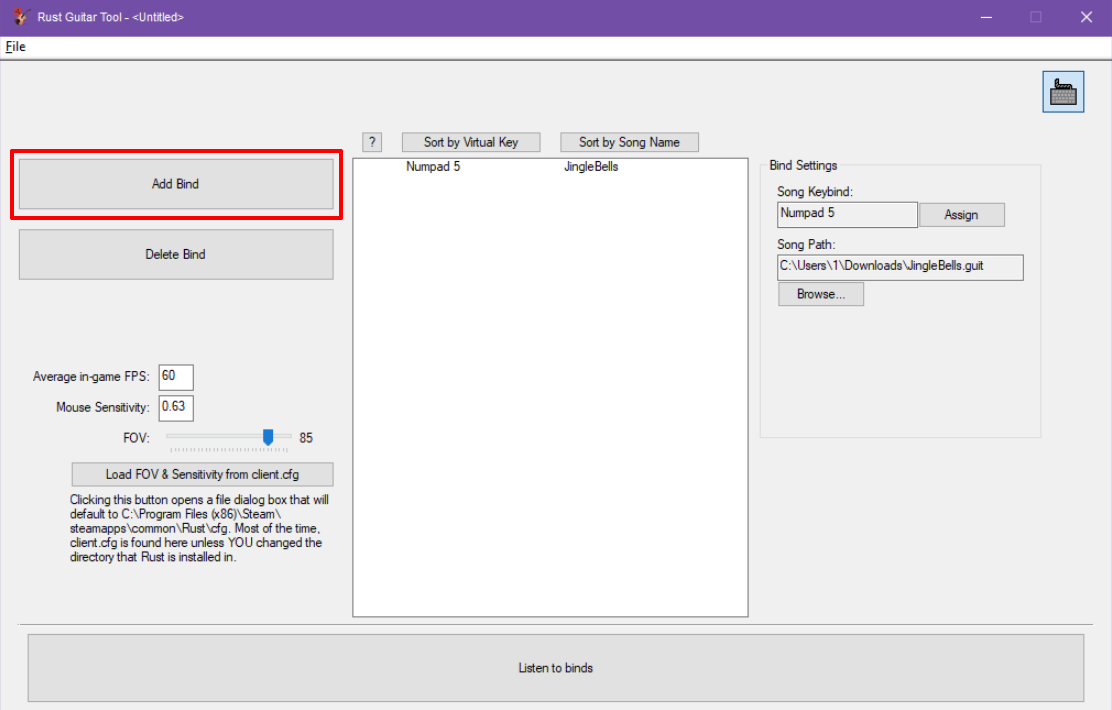This screenshot has height=710, width=1112.
Task: Sort binds by Song Name
Action: tap(629, 142)
